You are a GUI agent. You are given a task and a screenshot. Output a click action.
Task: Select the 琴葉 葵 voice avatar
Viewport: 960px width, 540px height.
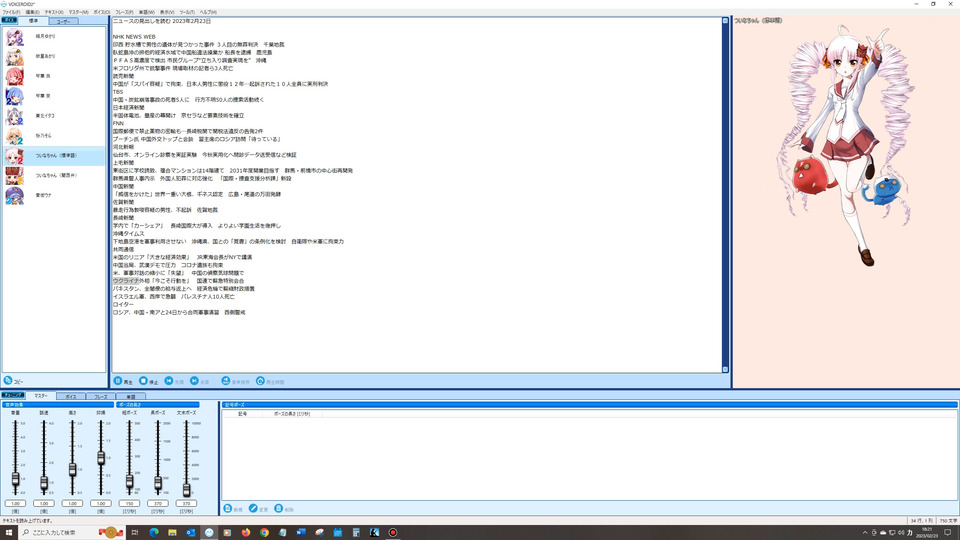click(x=15, y=96)
